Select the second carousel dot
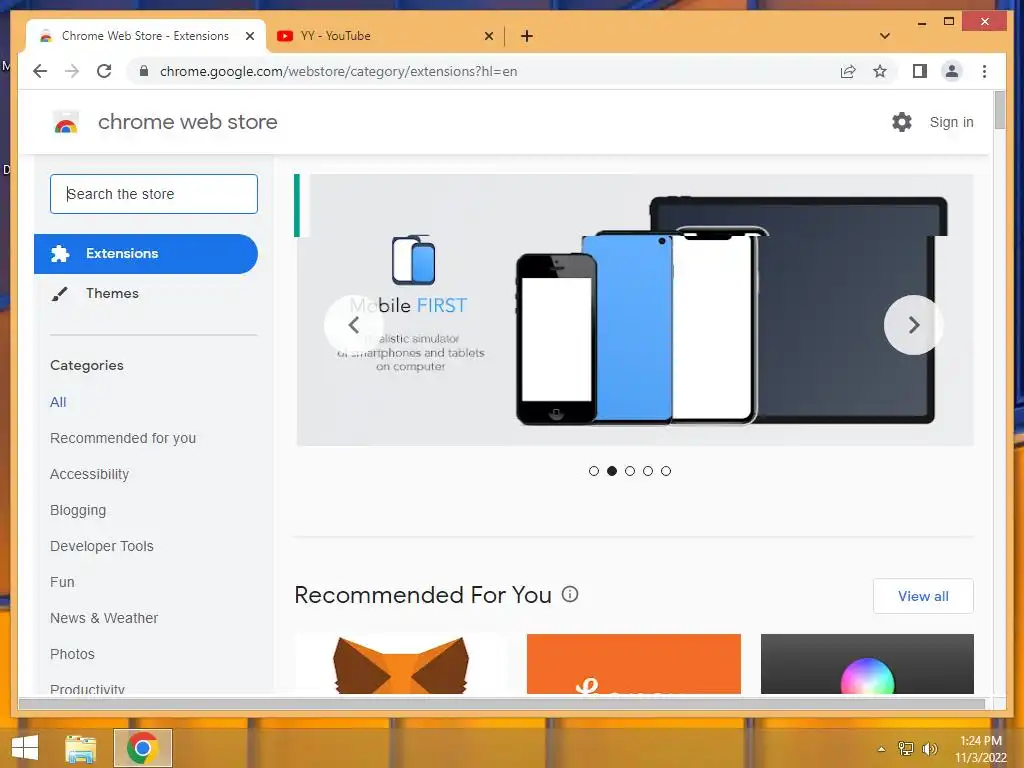This screenshot has height=768, width=1024. click(612, 471)
